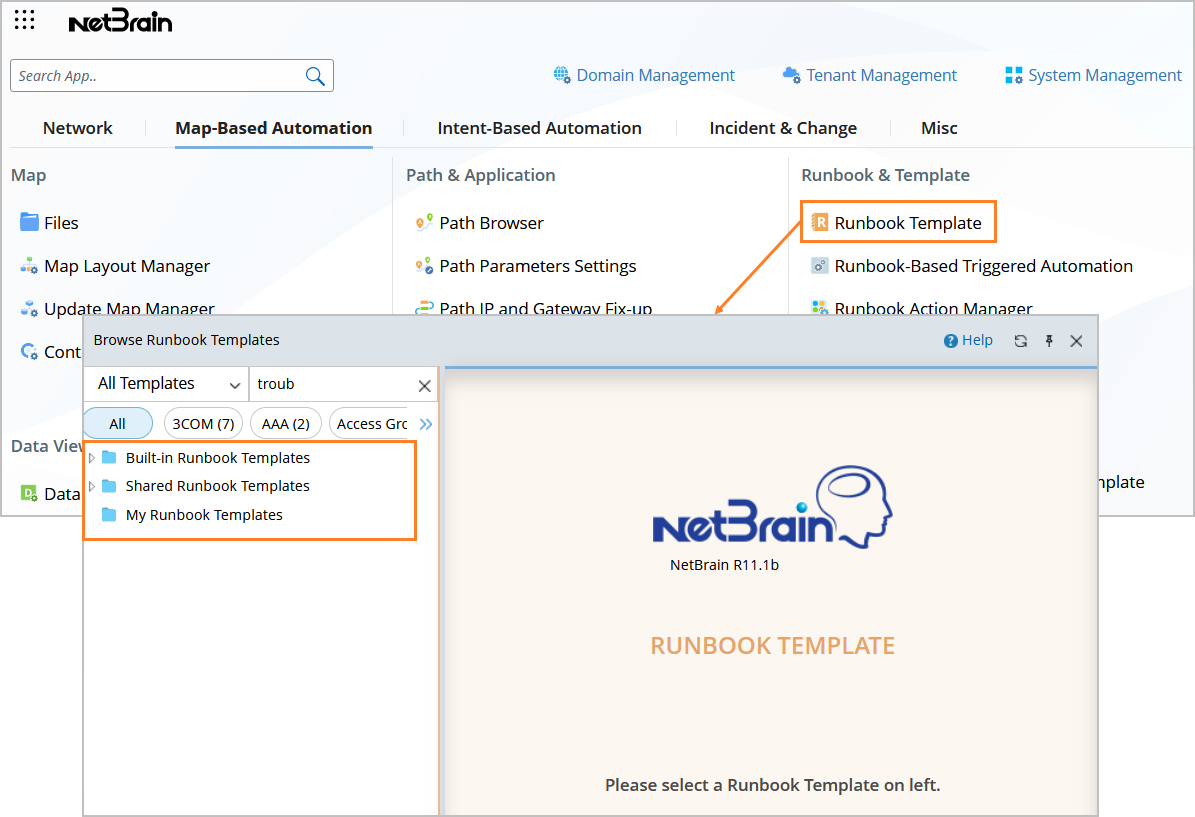Clear the troub search text

point(424,386)
